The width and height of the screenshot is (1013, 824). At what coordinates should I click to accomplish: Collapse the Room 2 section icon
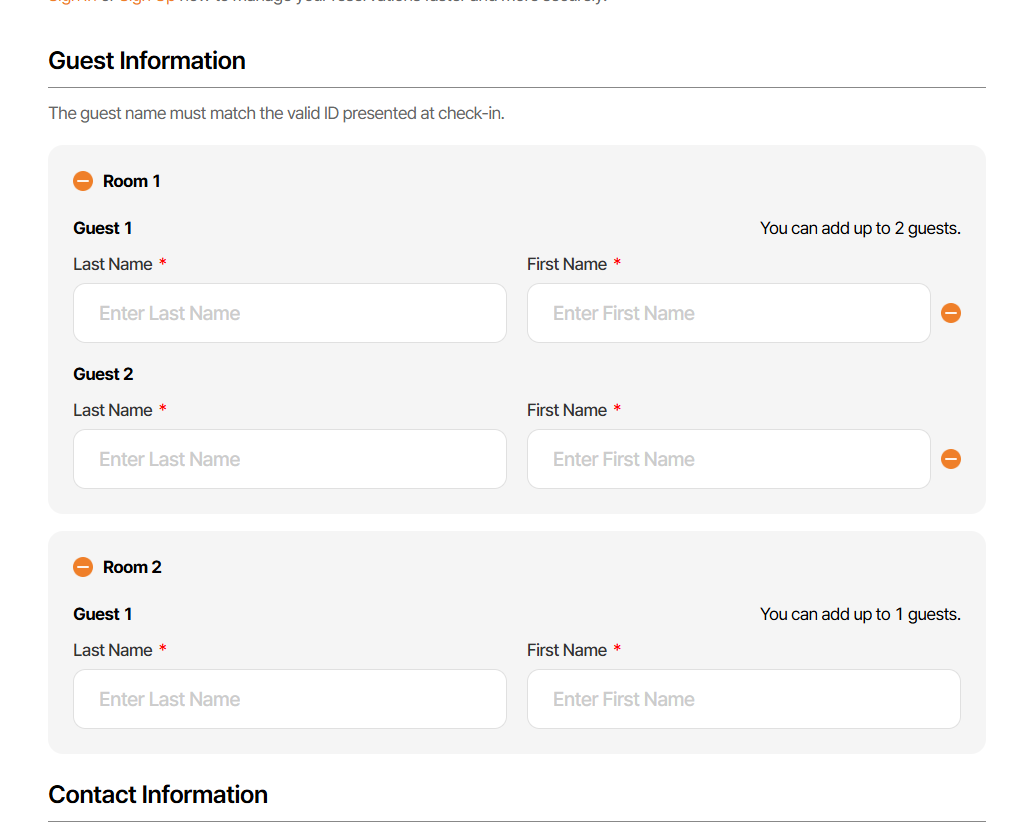pyautogui.click(x=83, y=567)
